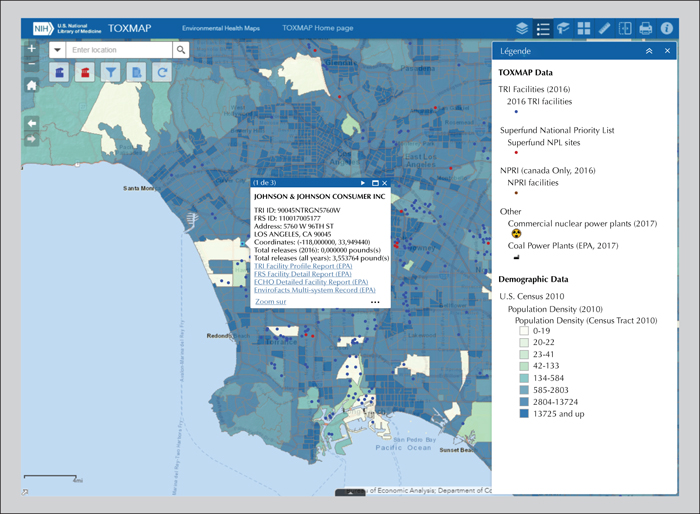Click 'TRI Facilities (2016)' legend text

(x=534, y=89)
